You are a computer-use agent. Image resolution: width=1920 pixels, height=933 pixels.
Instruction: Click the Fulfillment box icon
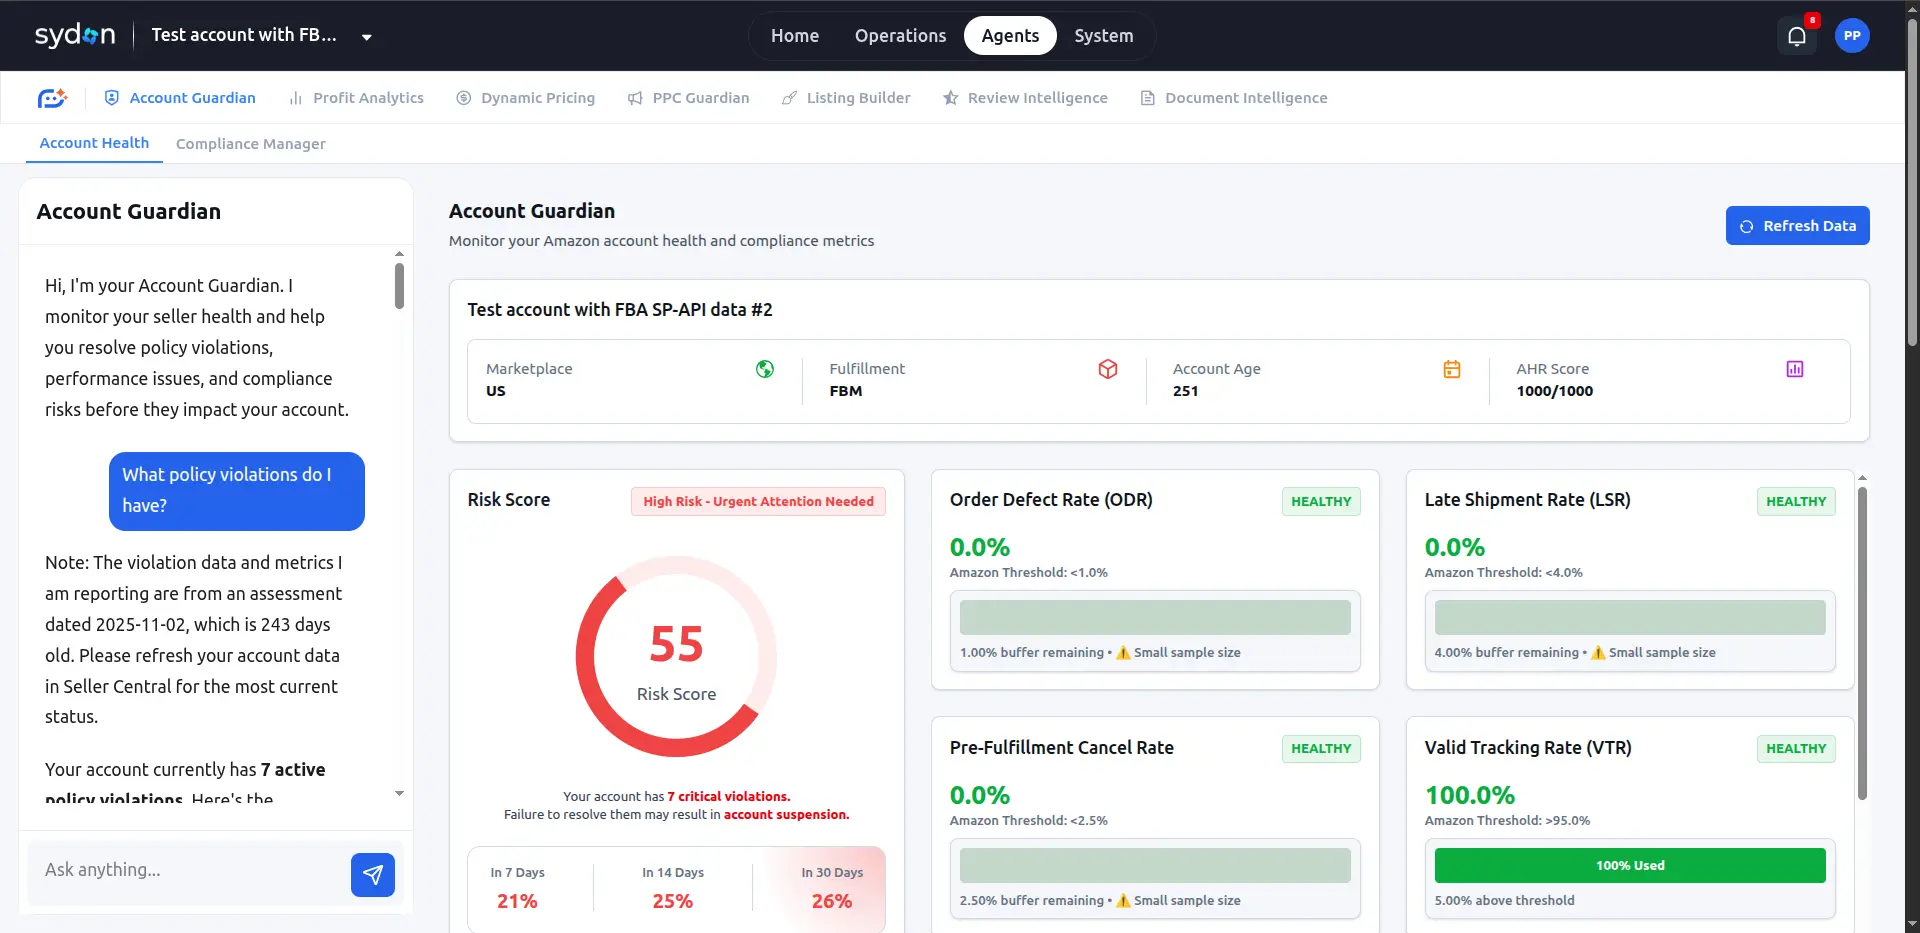tap(1108, 369)
